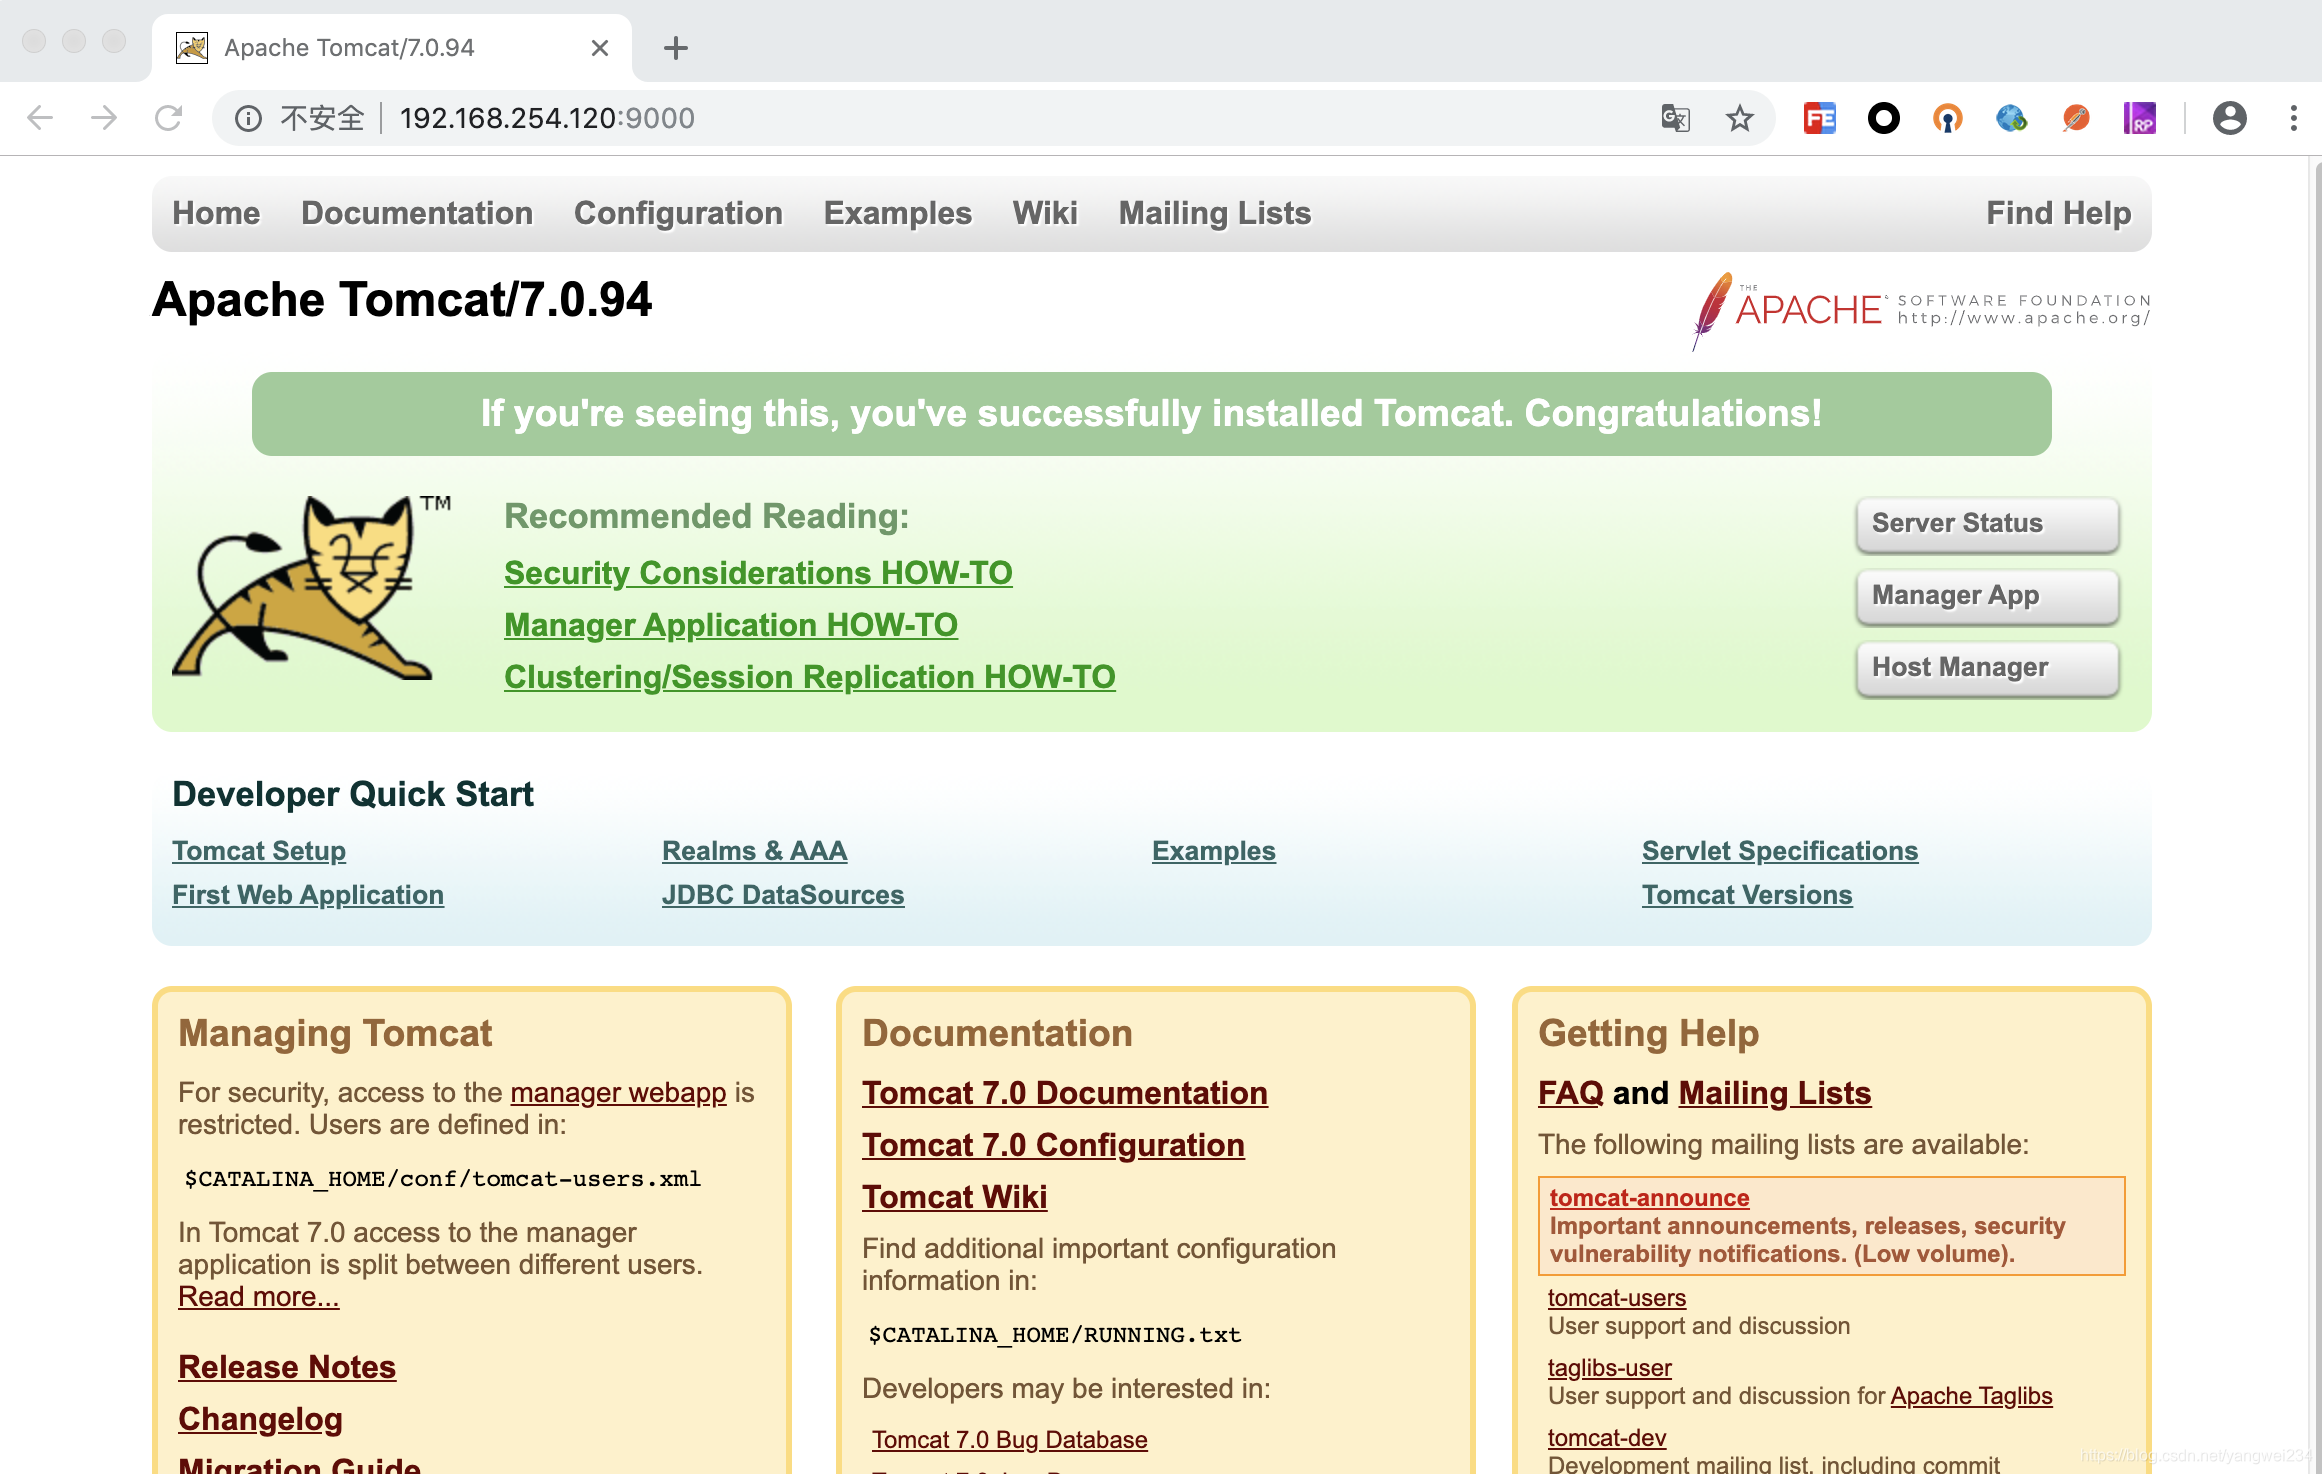Viewport: 2322px width, 1474px height.
Task: Open the Realms & AAA link
Action: coord(755,851)
